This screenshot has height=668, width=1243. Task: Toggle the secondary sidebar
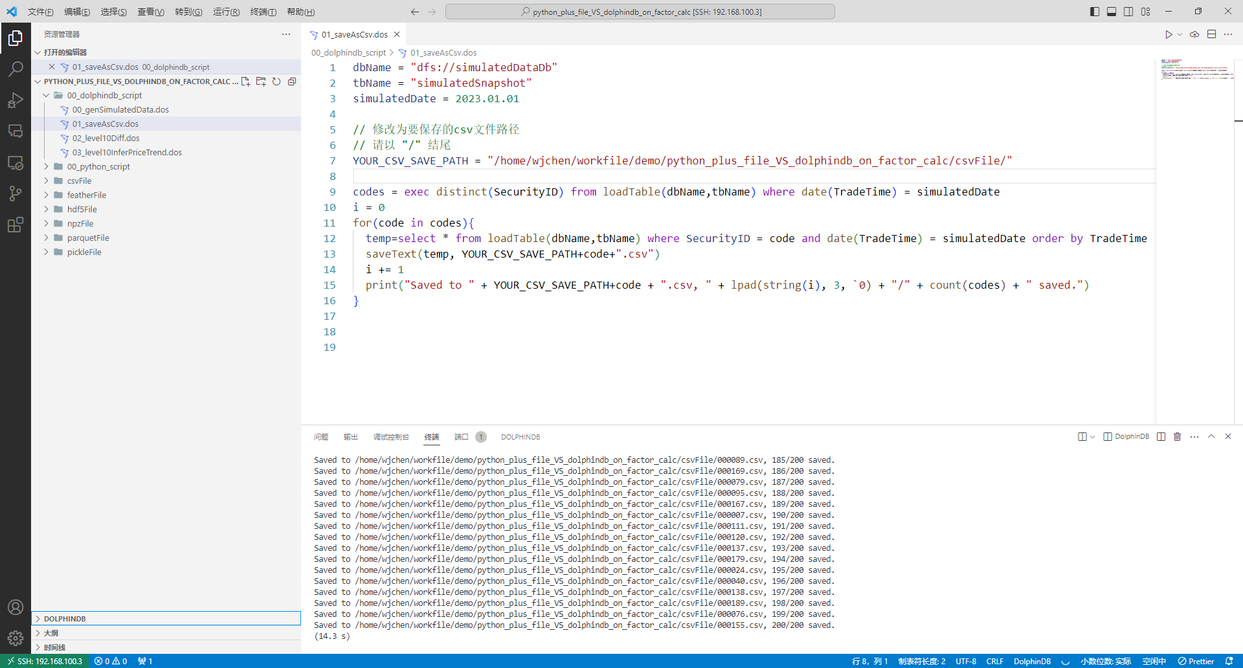(x=1128, y=11)
